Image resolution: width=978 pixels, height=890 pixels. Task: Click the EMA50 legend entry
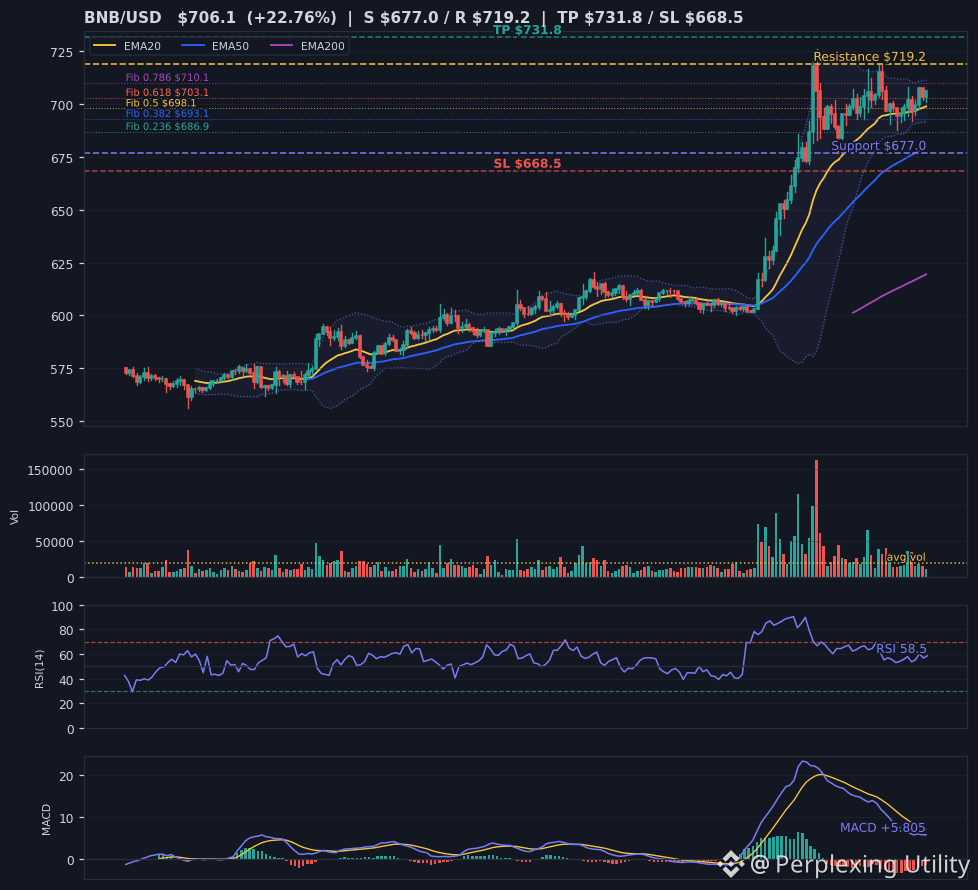click(215, 46)
